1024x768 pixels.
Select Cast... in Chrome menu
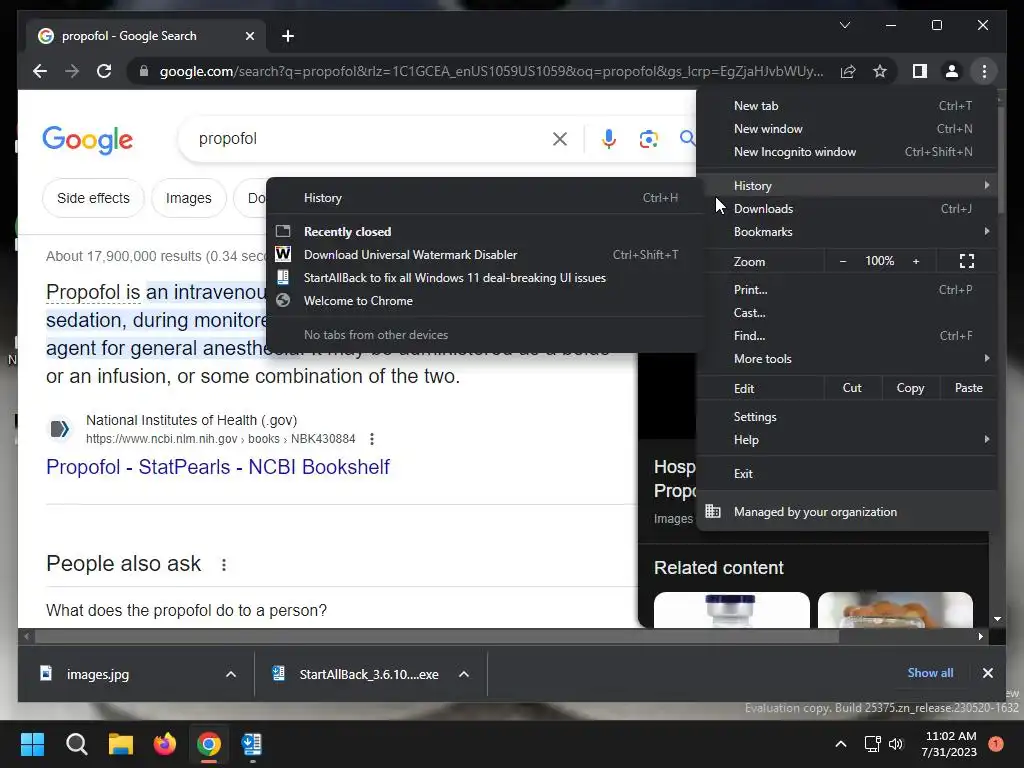847,312
